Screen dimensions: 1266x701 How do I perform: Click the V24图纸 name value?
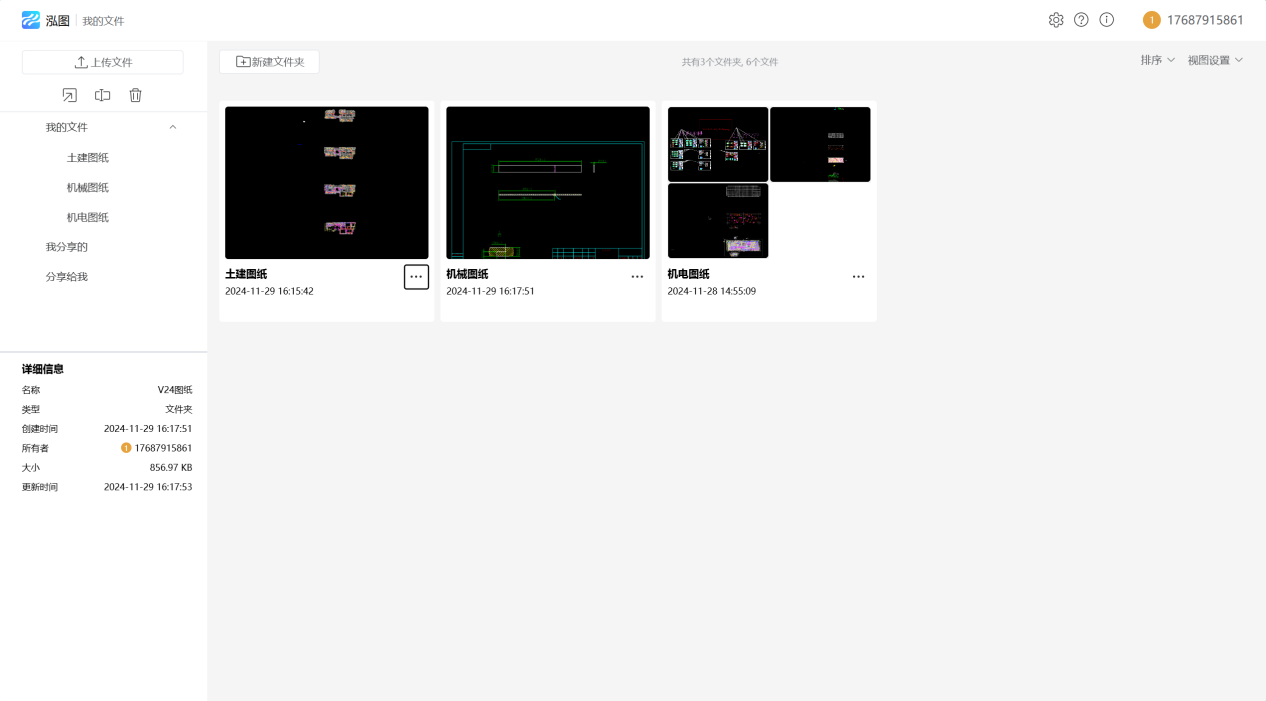pos(175,390)
